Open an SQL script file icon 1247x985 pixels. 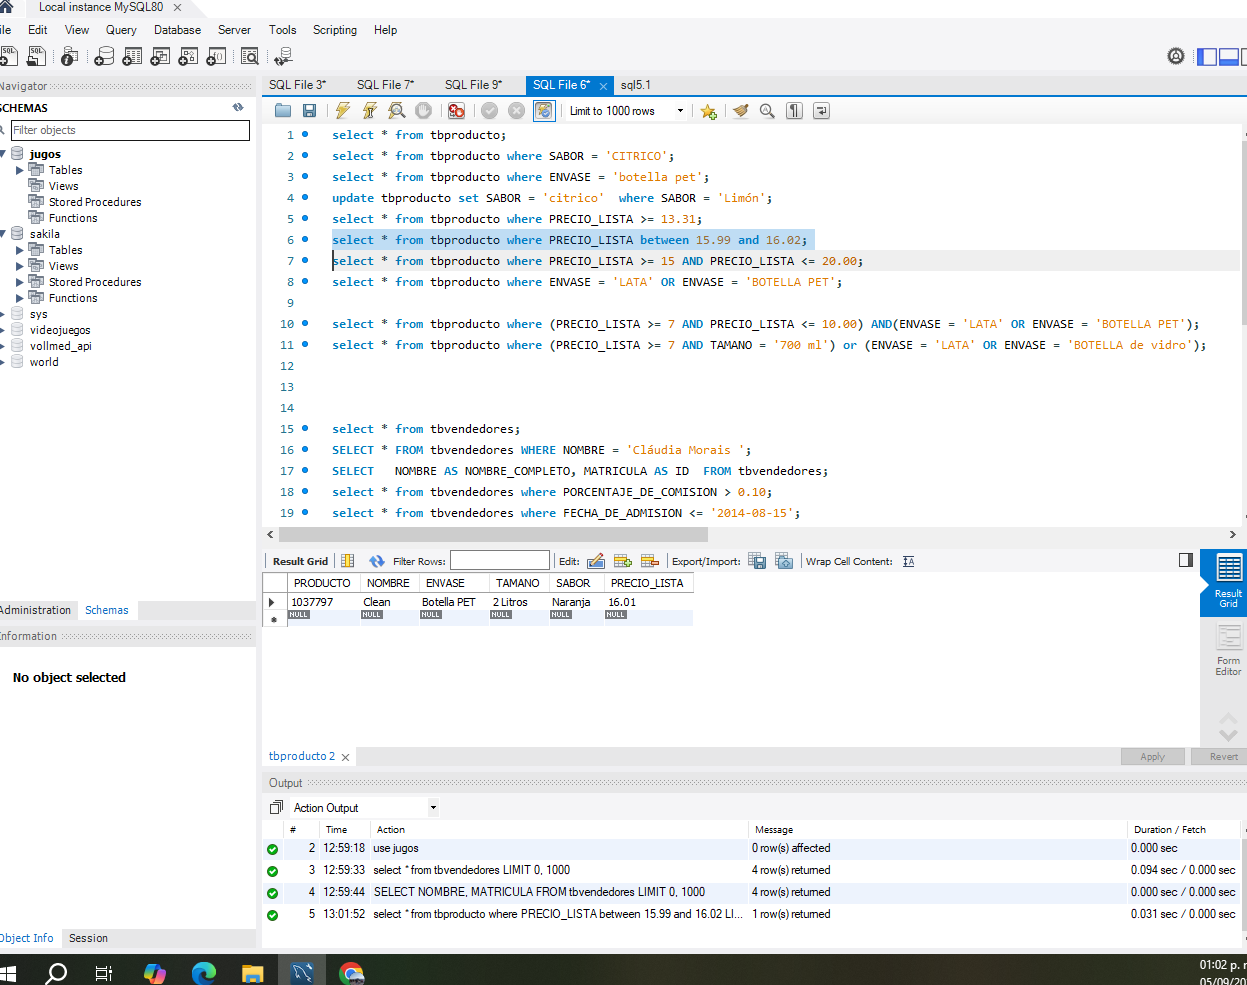[x=37, y=56]
